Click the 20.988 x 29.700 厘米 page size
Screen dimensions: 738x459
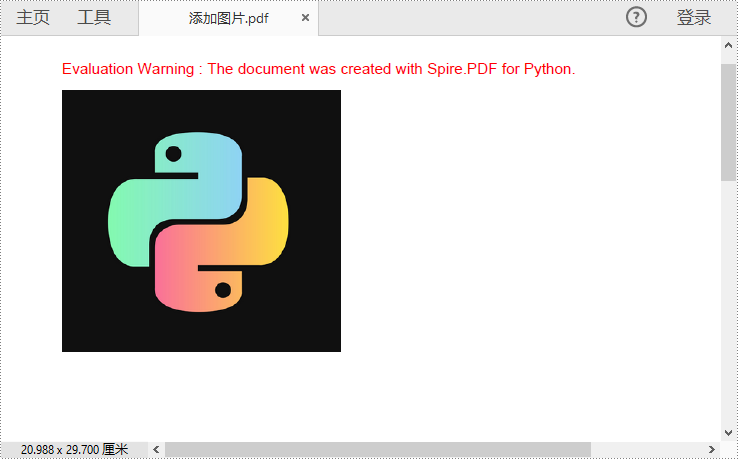point(74,450)
